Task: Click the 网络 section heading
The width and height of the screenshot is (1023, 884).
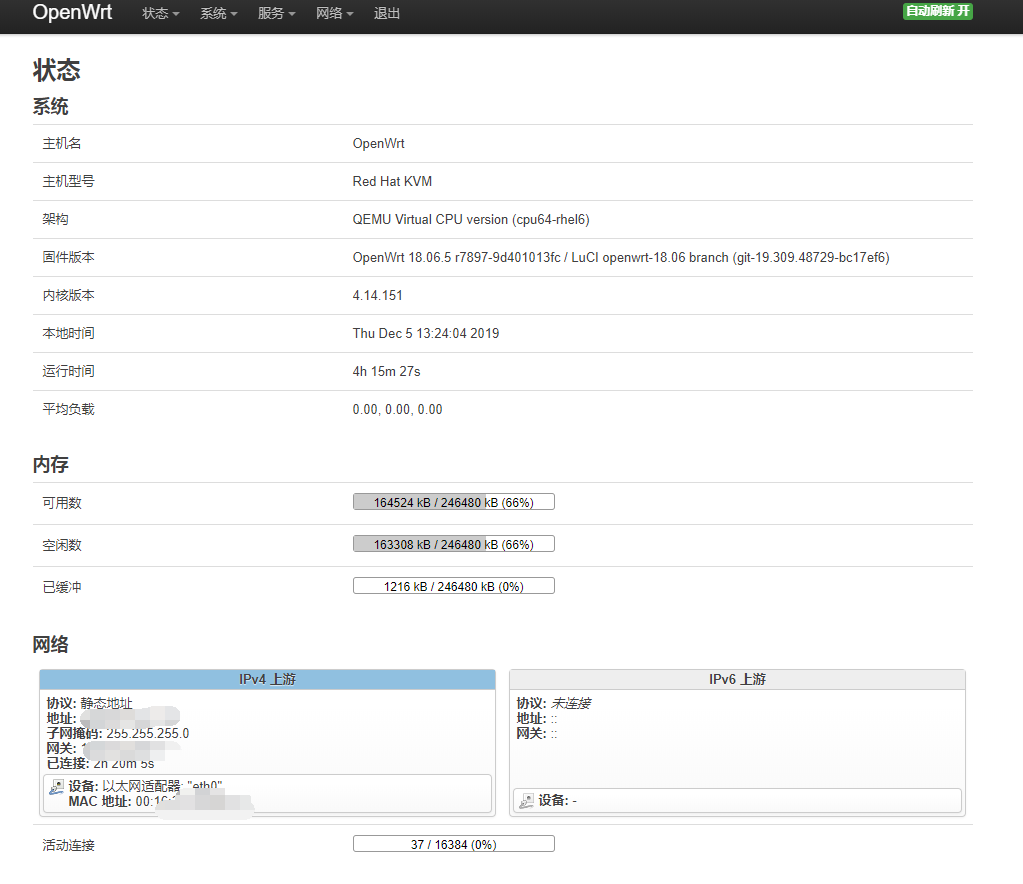Action: [x=51, y=645]
